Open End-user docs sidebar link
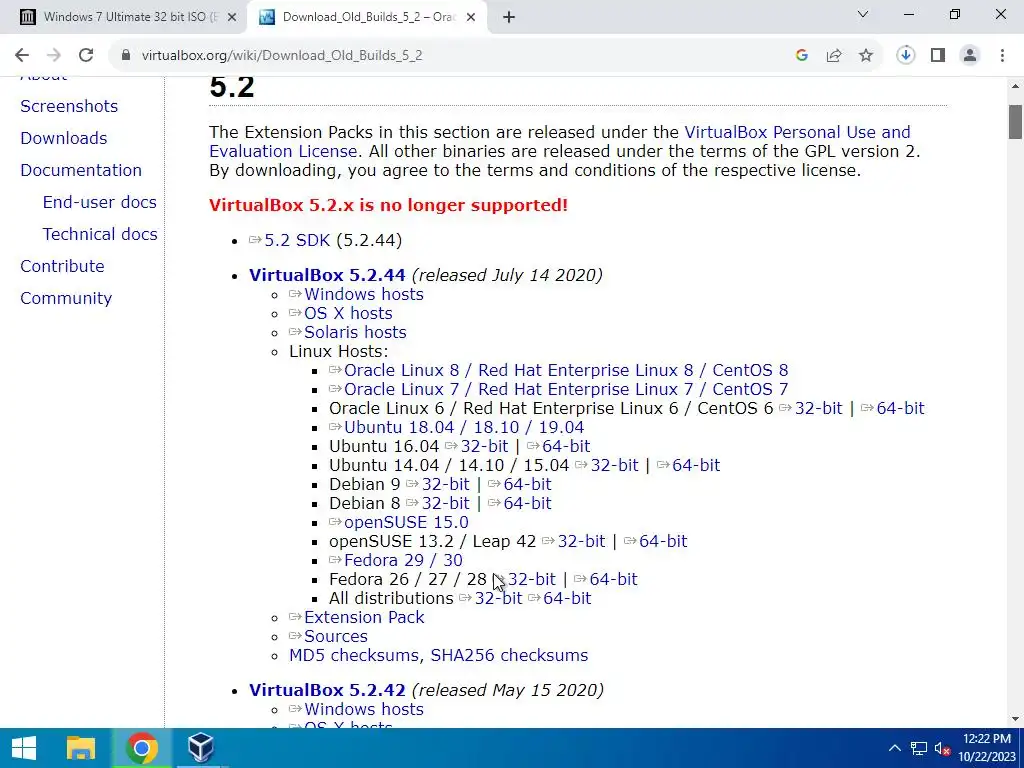This screenshot has width=1024, height=768. coord(100,202)
